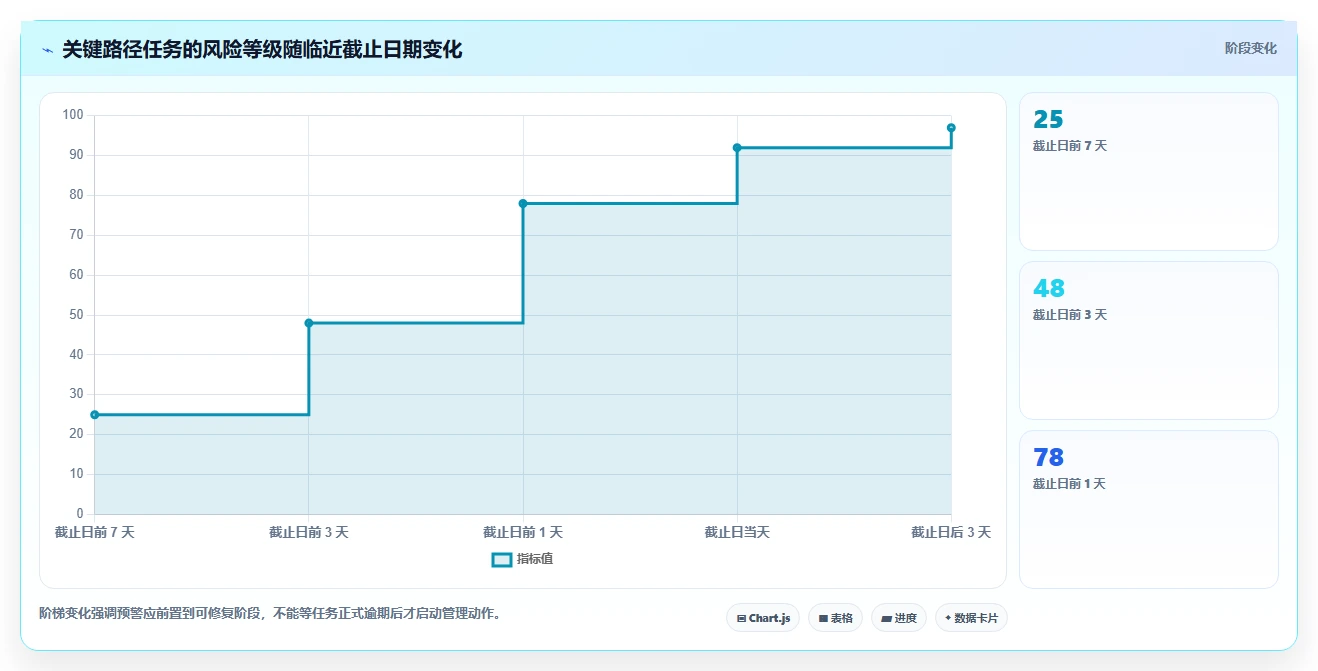The image size is (1318, 671).
Task: Click the y-axis value 50
Action: point(76,315)
